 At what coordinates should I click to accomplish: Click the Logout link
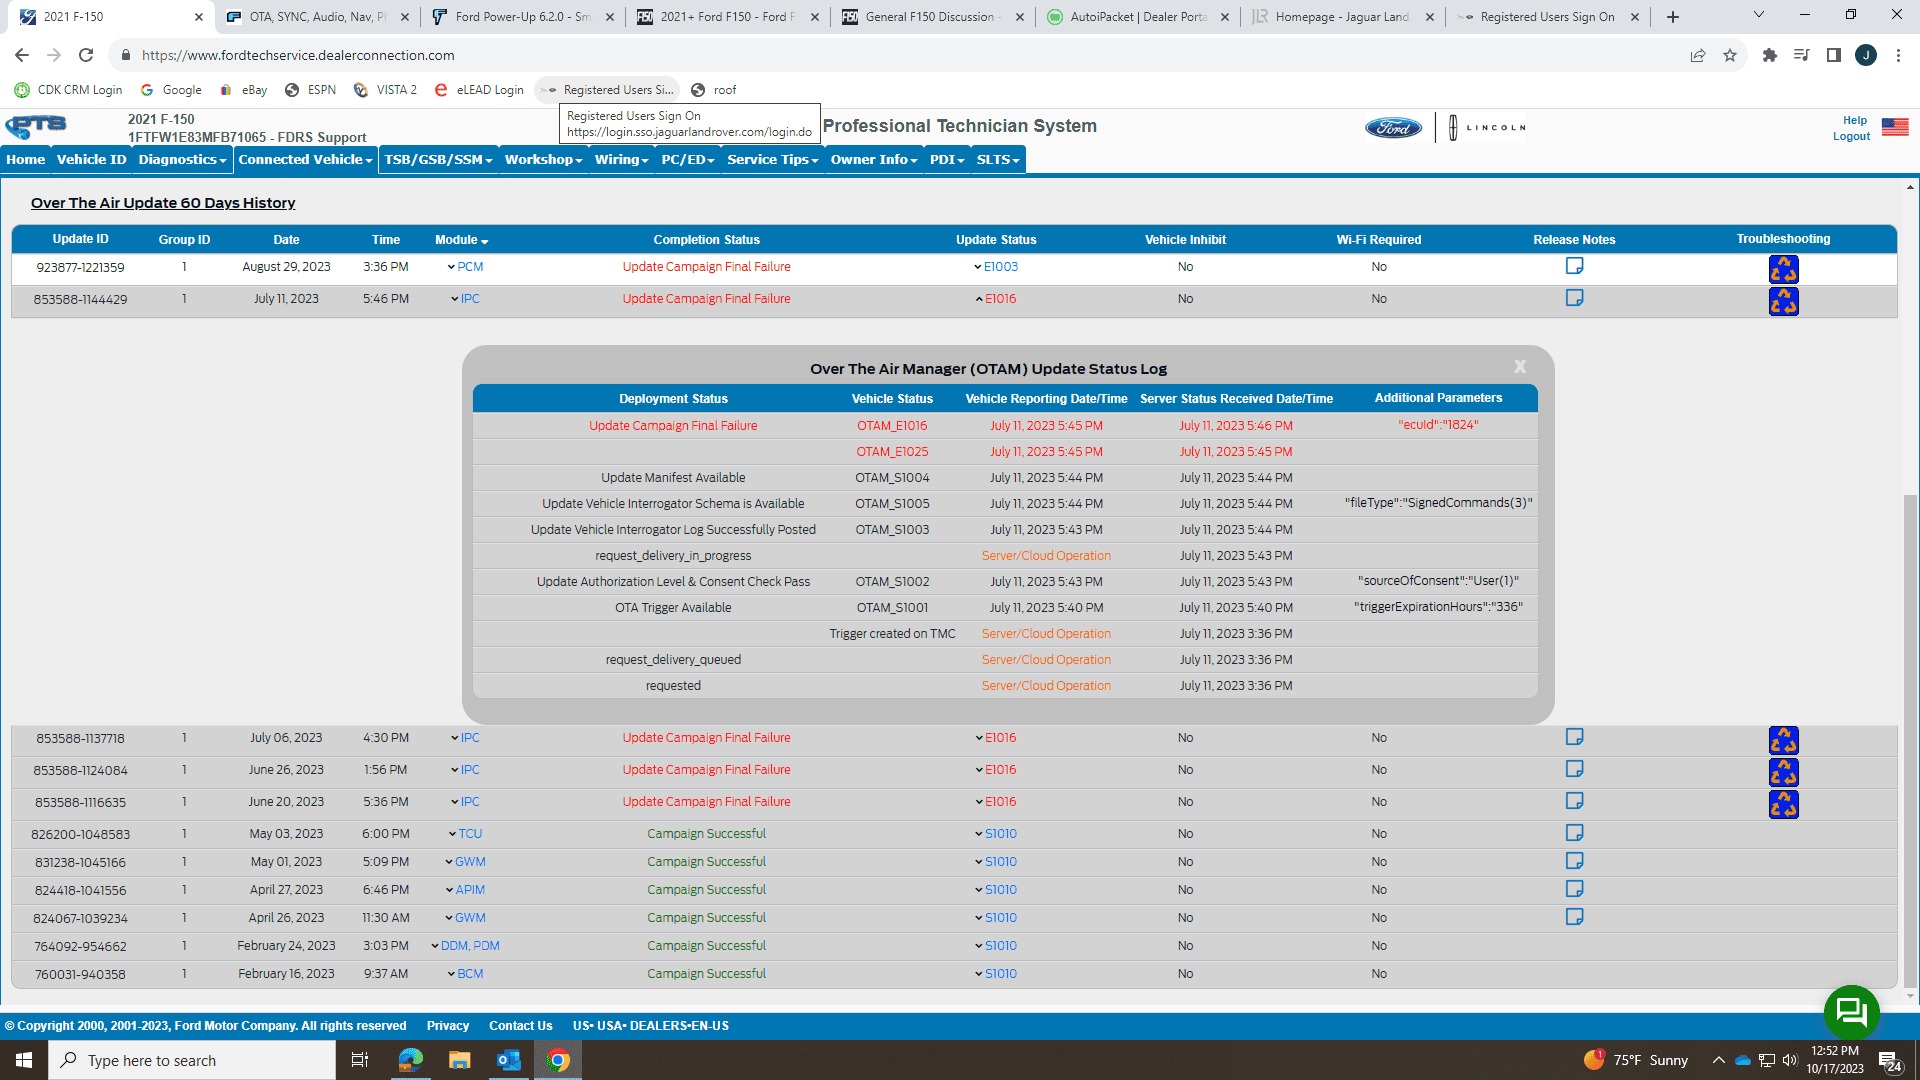point(1851,137)
